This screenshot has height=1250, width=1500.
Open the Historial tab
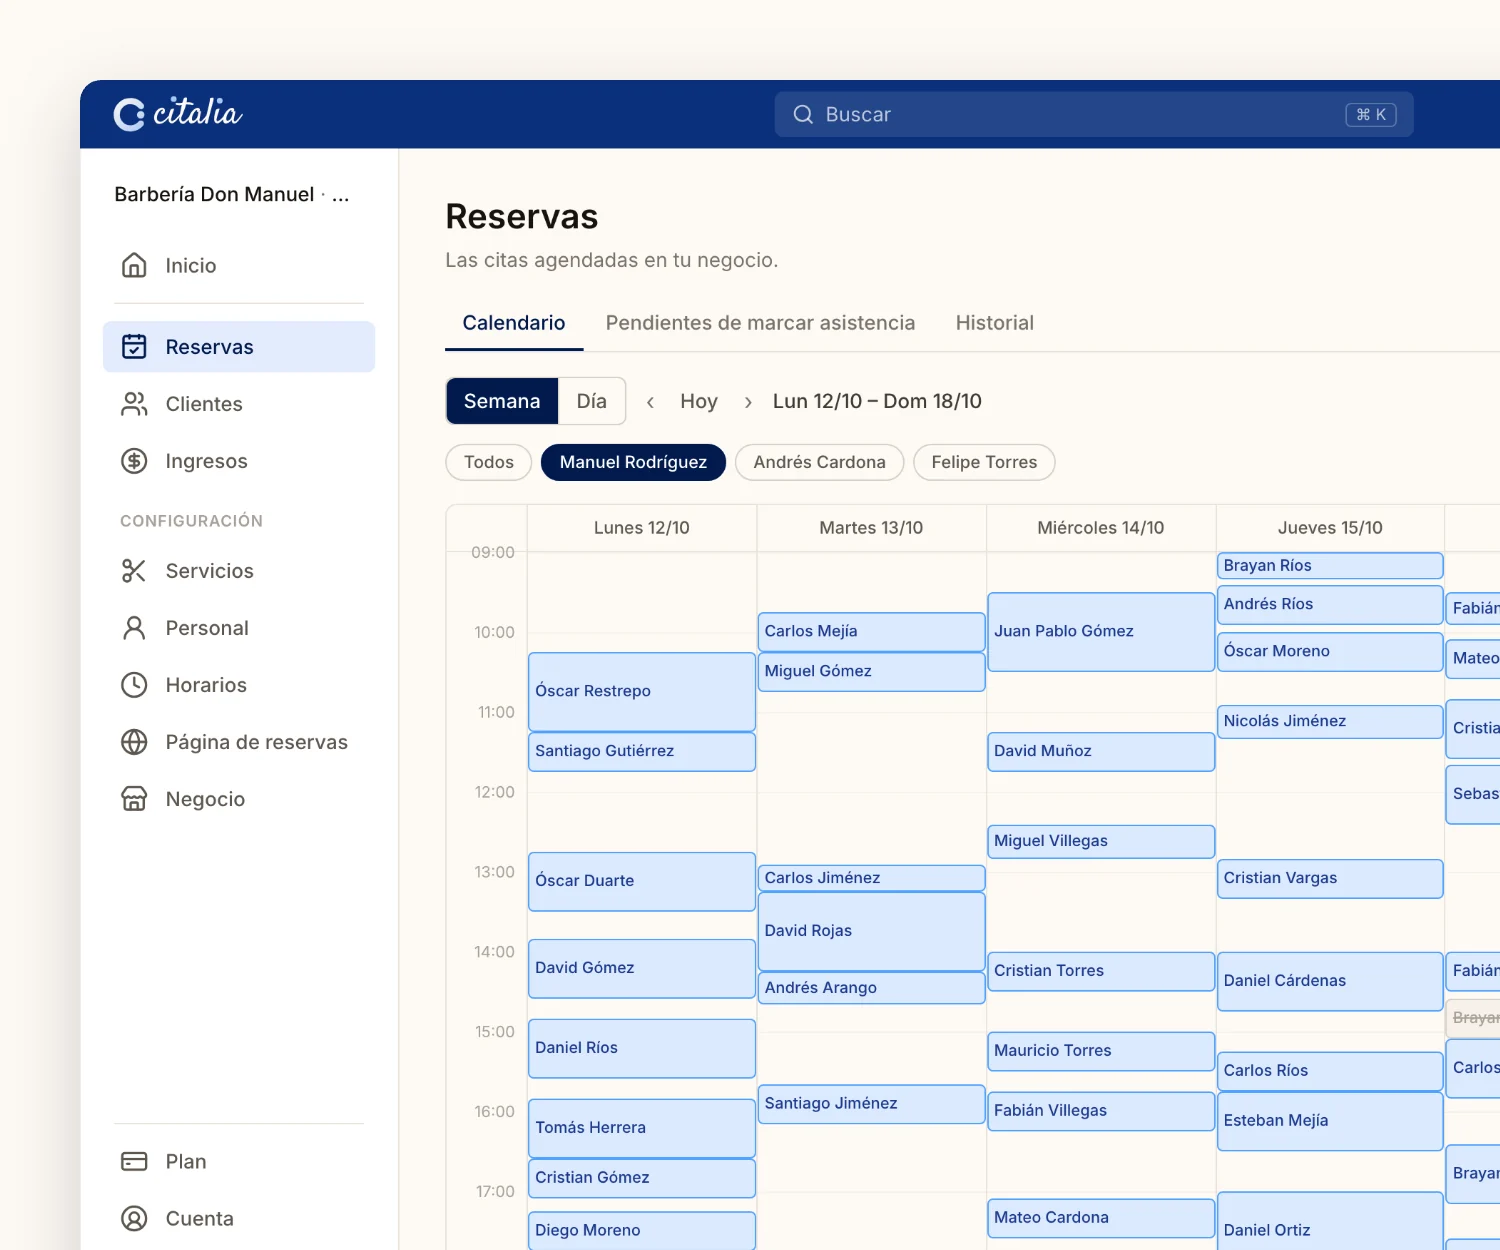click(x=994, y=323)
